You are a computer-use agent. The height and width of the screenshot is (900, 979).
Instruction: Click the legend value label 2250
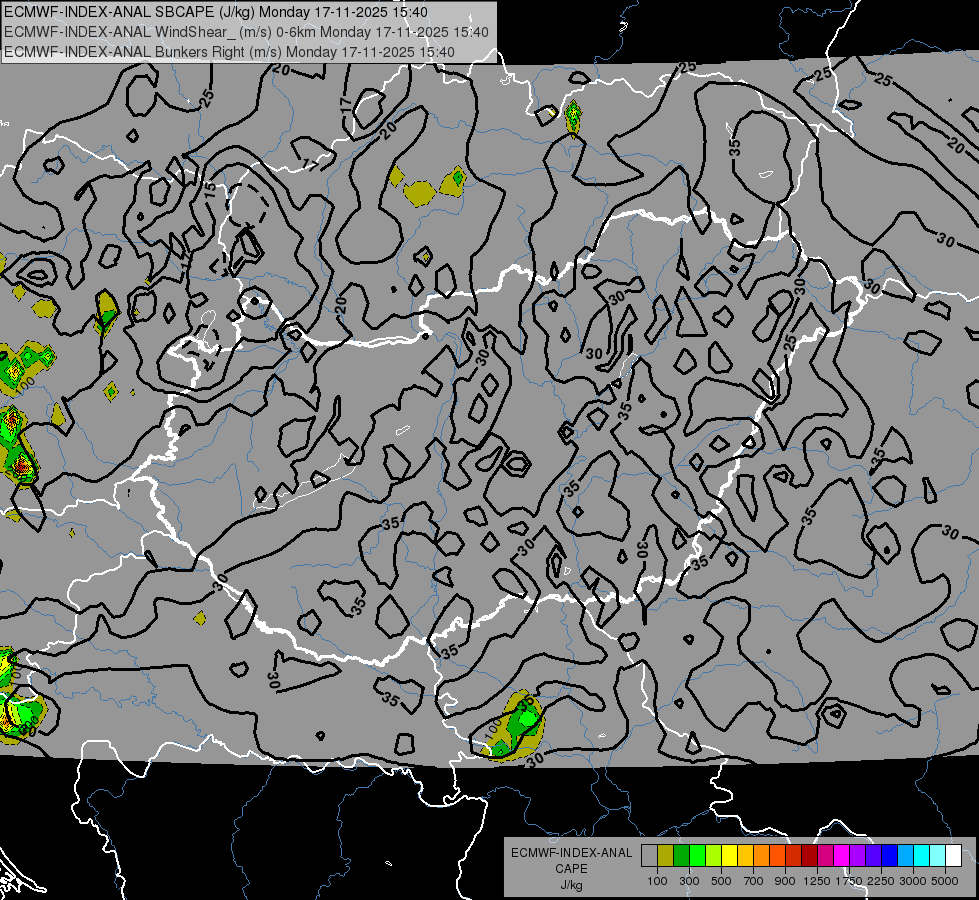tap(881, 882)
